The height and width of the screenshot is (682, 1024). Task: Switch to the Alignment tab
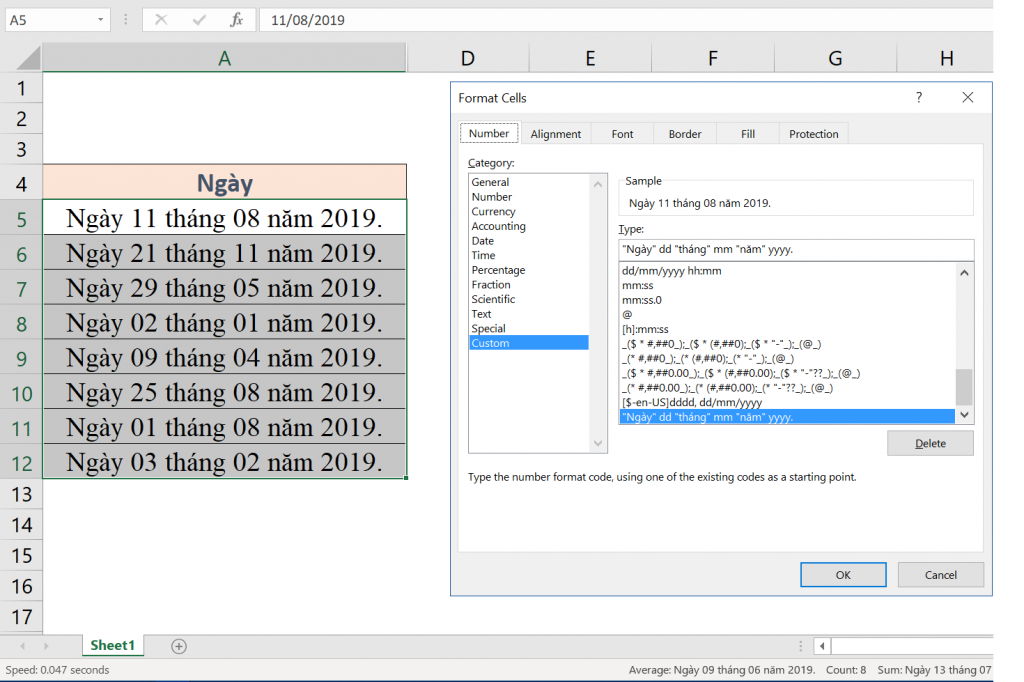tap(556, 134)
